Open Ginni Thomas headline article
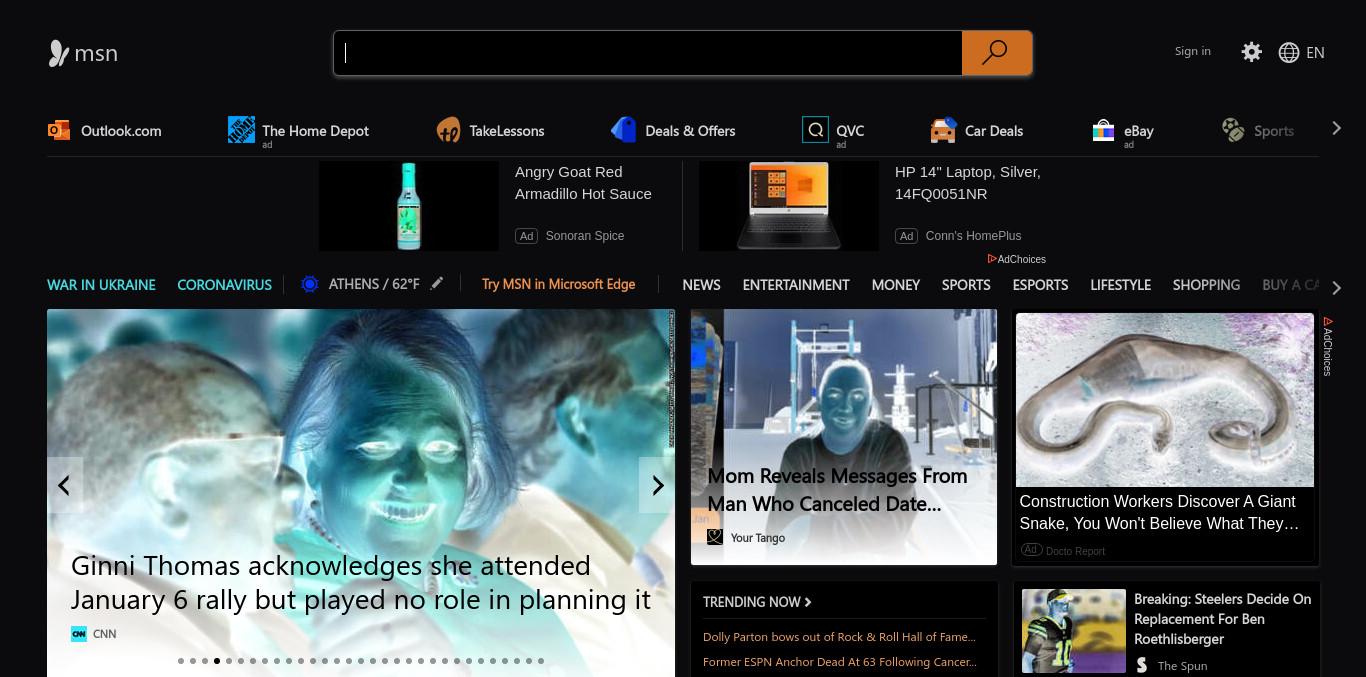Screen dimensions: 1366x677 point(361,583)
